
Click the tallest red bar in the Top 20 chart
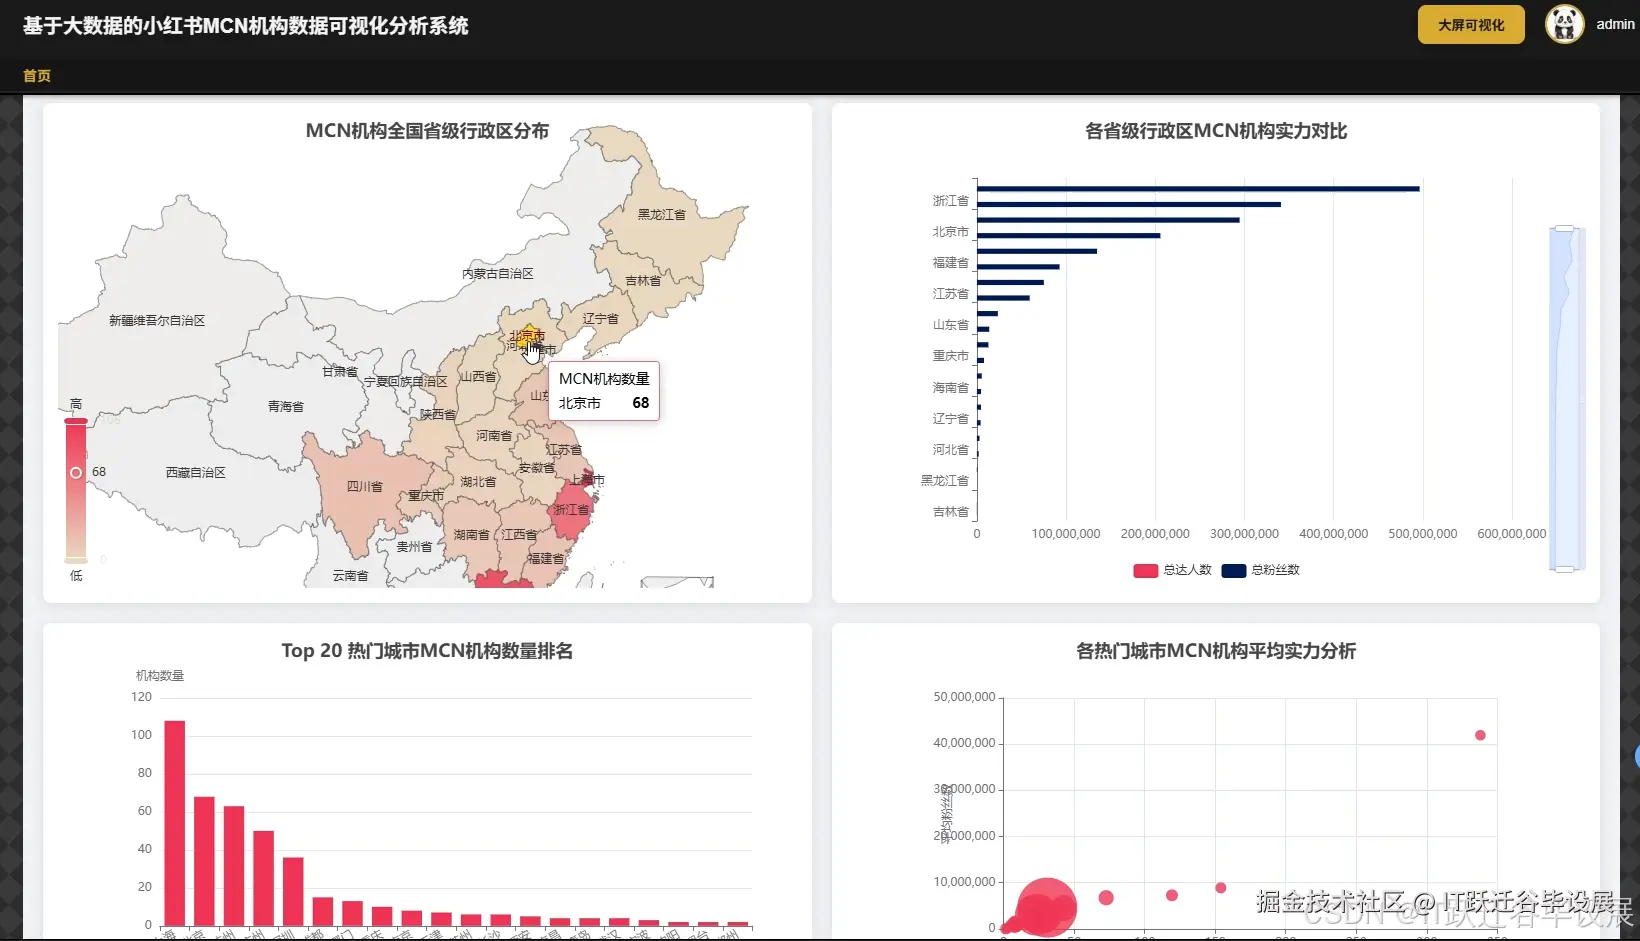(x=174, y=823)
